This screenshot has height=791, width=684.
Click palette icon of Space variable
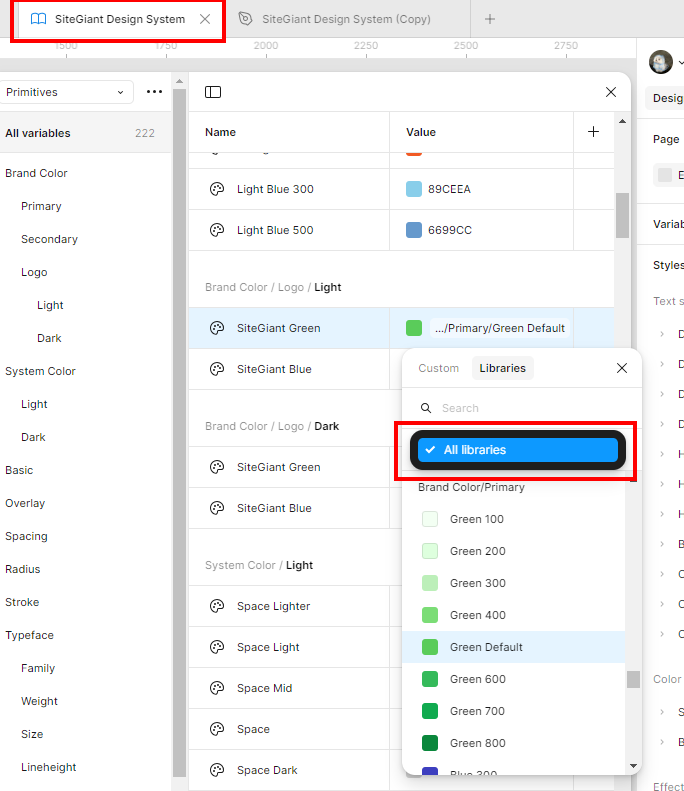point(217,729)
